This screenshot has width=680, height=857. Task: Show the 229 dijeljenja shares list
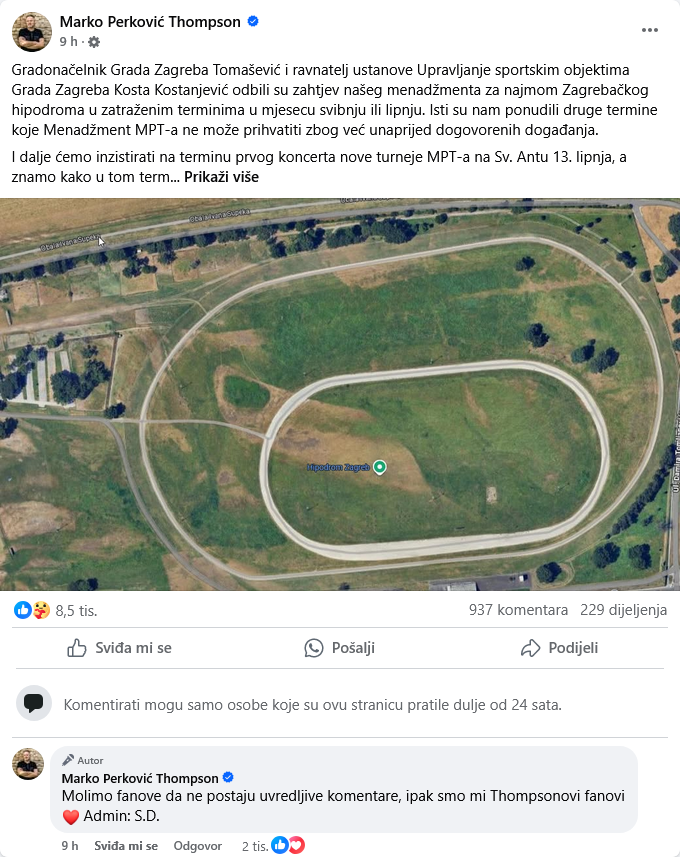624,610
